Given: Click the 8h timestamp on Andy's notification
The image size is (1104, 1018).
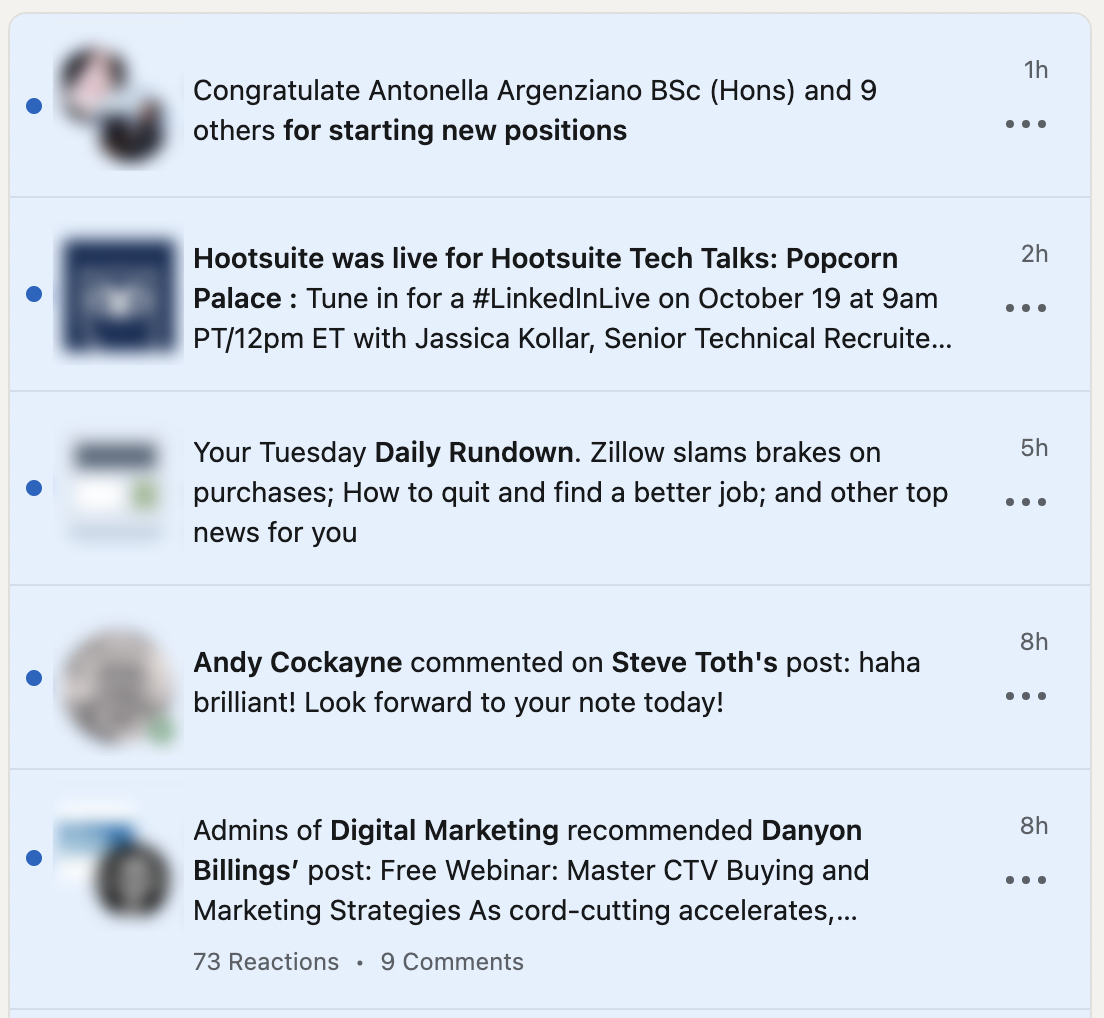Looking at the screenshot, I should [1034, 642].
